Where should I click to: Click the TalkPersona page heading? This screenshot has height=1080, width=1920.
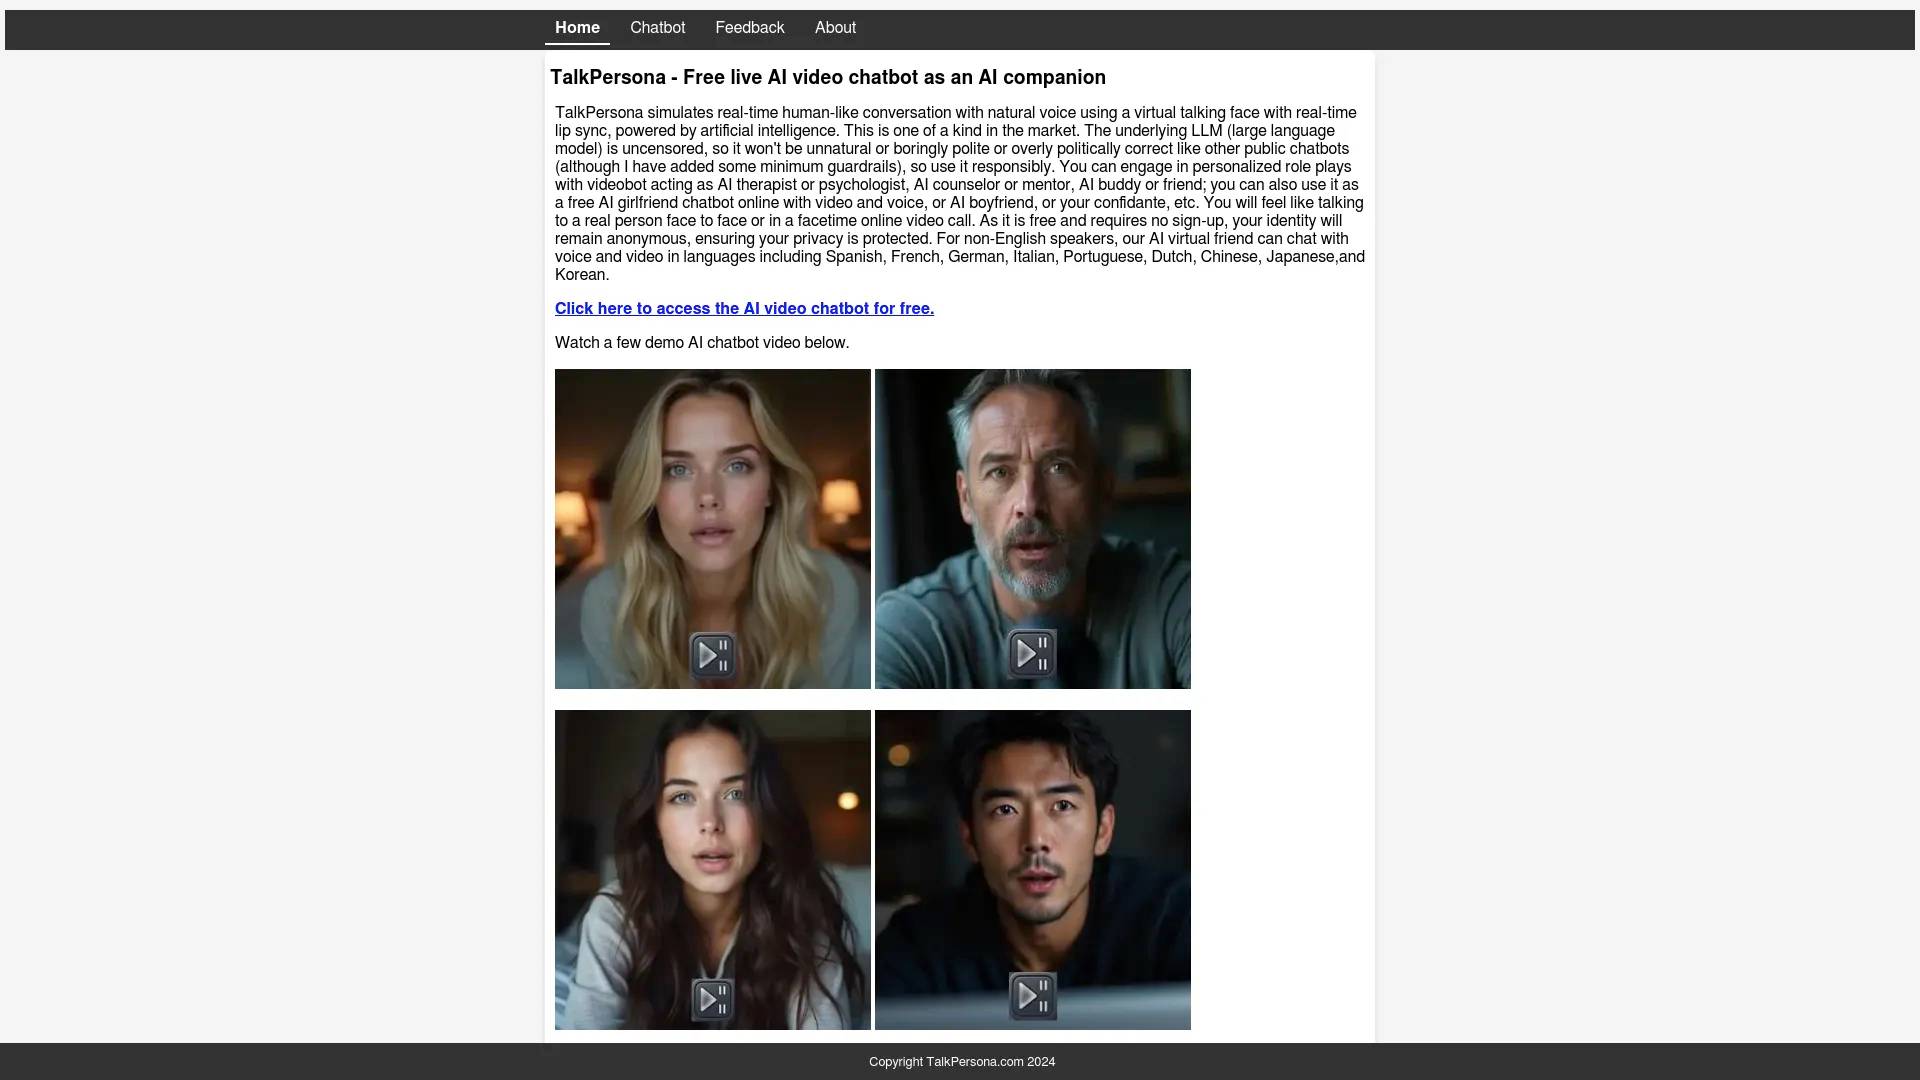(x=828, y=78)
